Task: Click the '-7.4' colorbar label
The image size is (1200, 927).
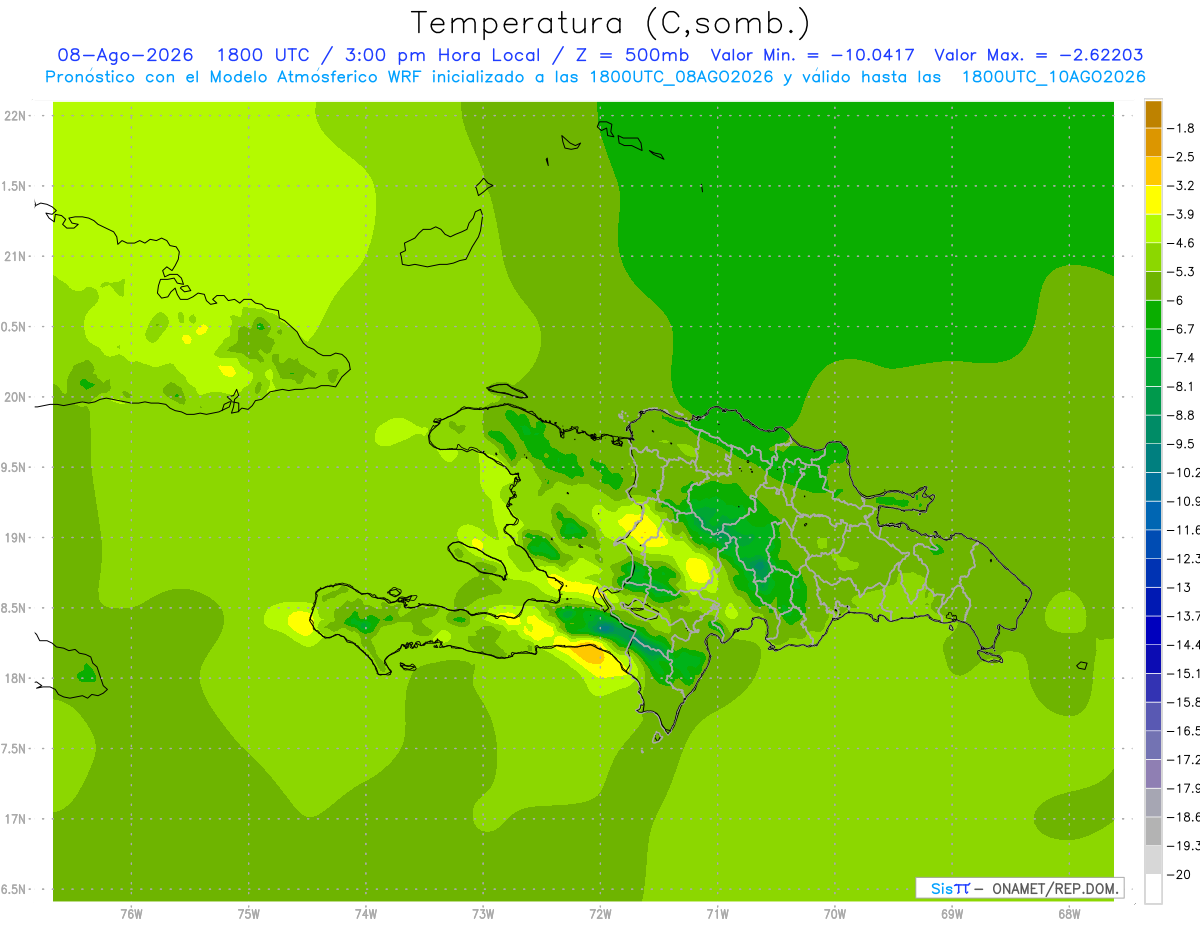Action: click(1181, 357)
